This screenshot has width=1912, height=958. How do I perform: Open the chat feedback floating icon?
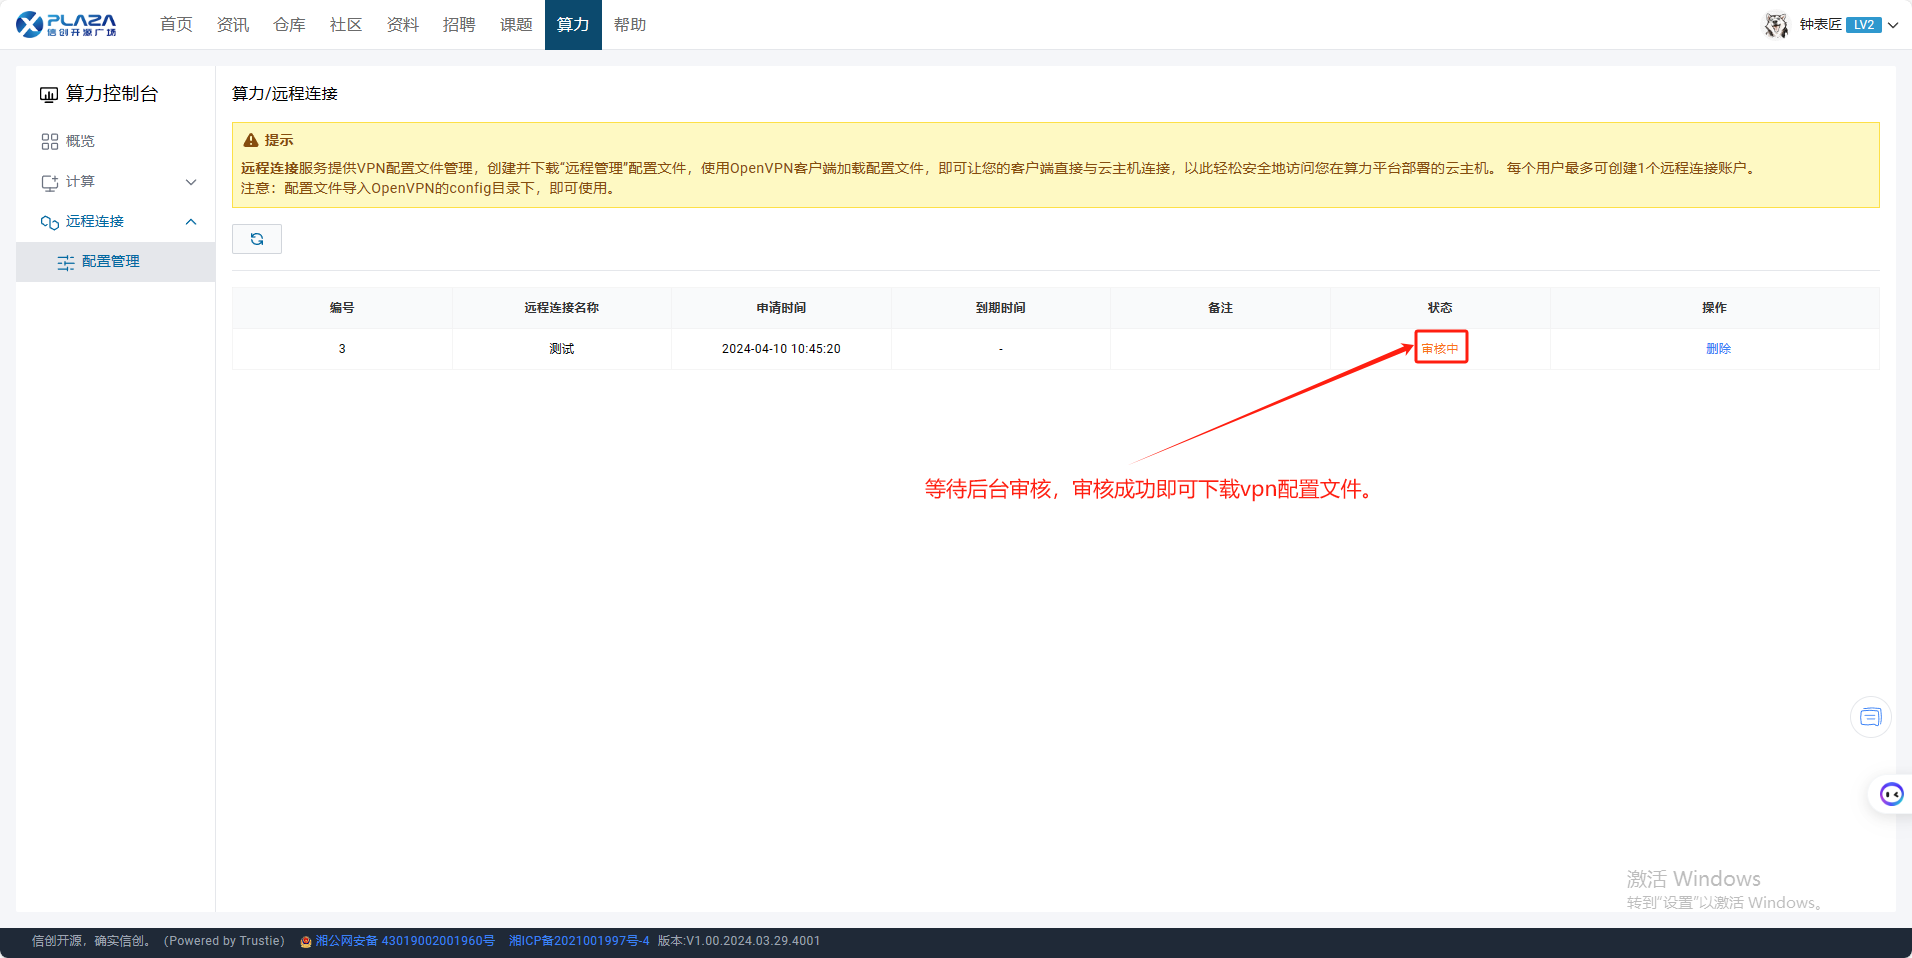point(1870,717)
